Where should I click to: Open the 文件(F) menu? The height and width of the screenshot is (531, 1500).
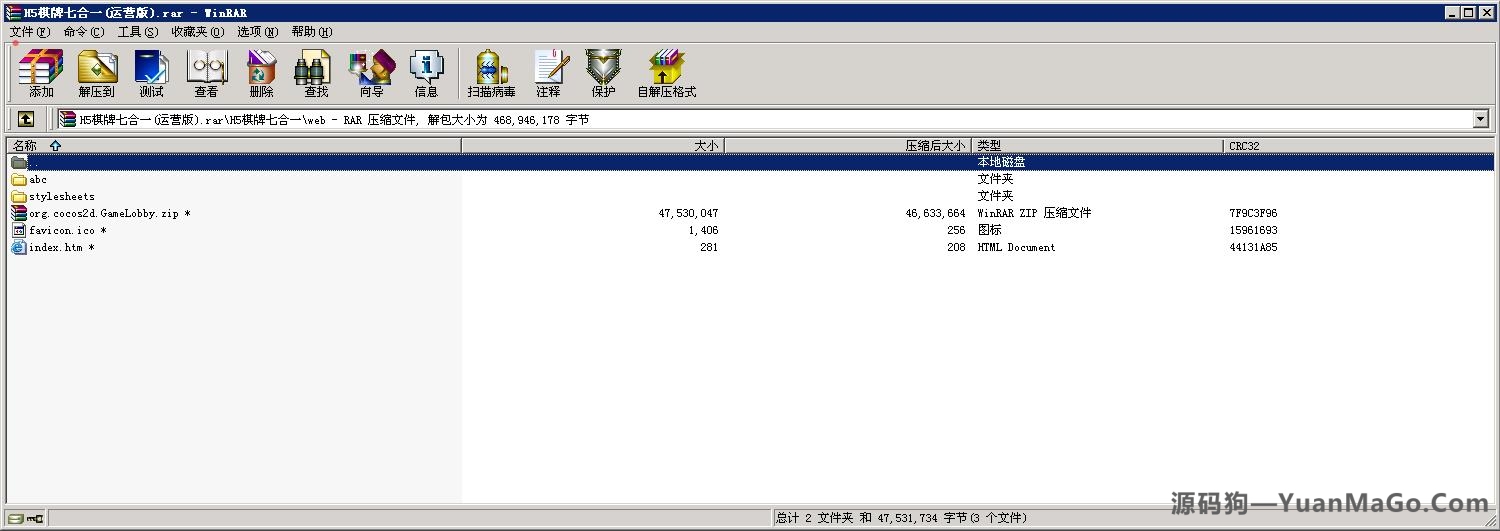click(29, 32)
